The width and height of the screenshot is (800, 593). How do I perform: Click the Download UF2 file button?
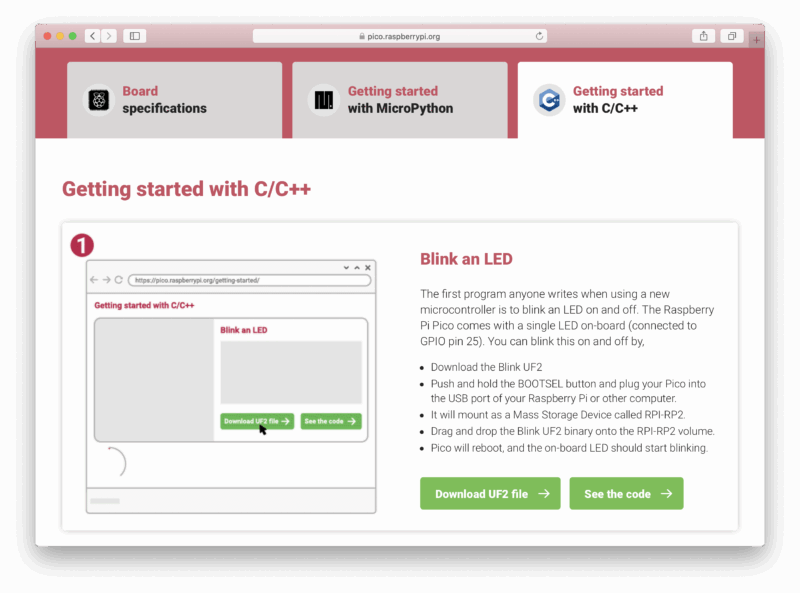[489, 493]
